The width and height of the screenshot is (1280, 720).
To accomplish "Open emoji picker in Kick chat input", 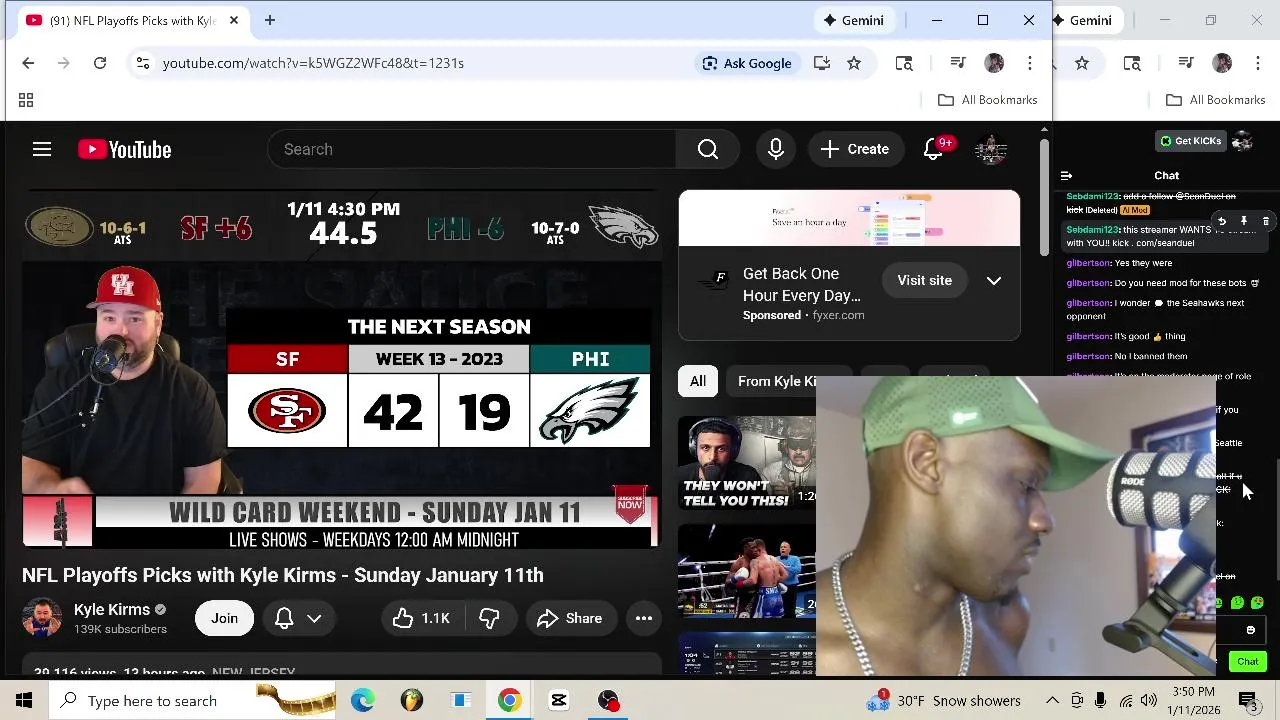I will 1250,630.
